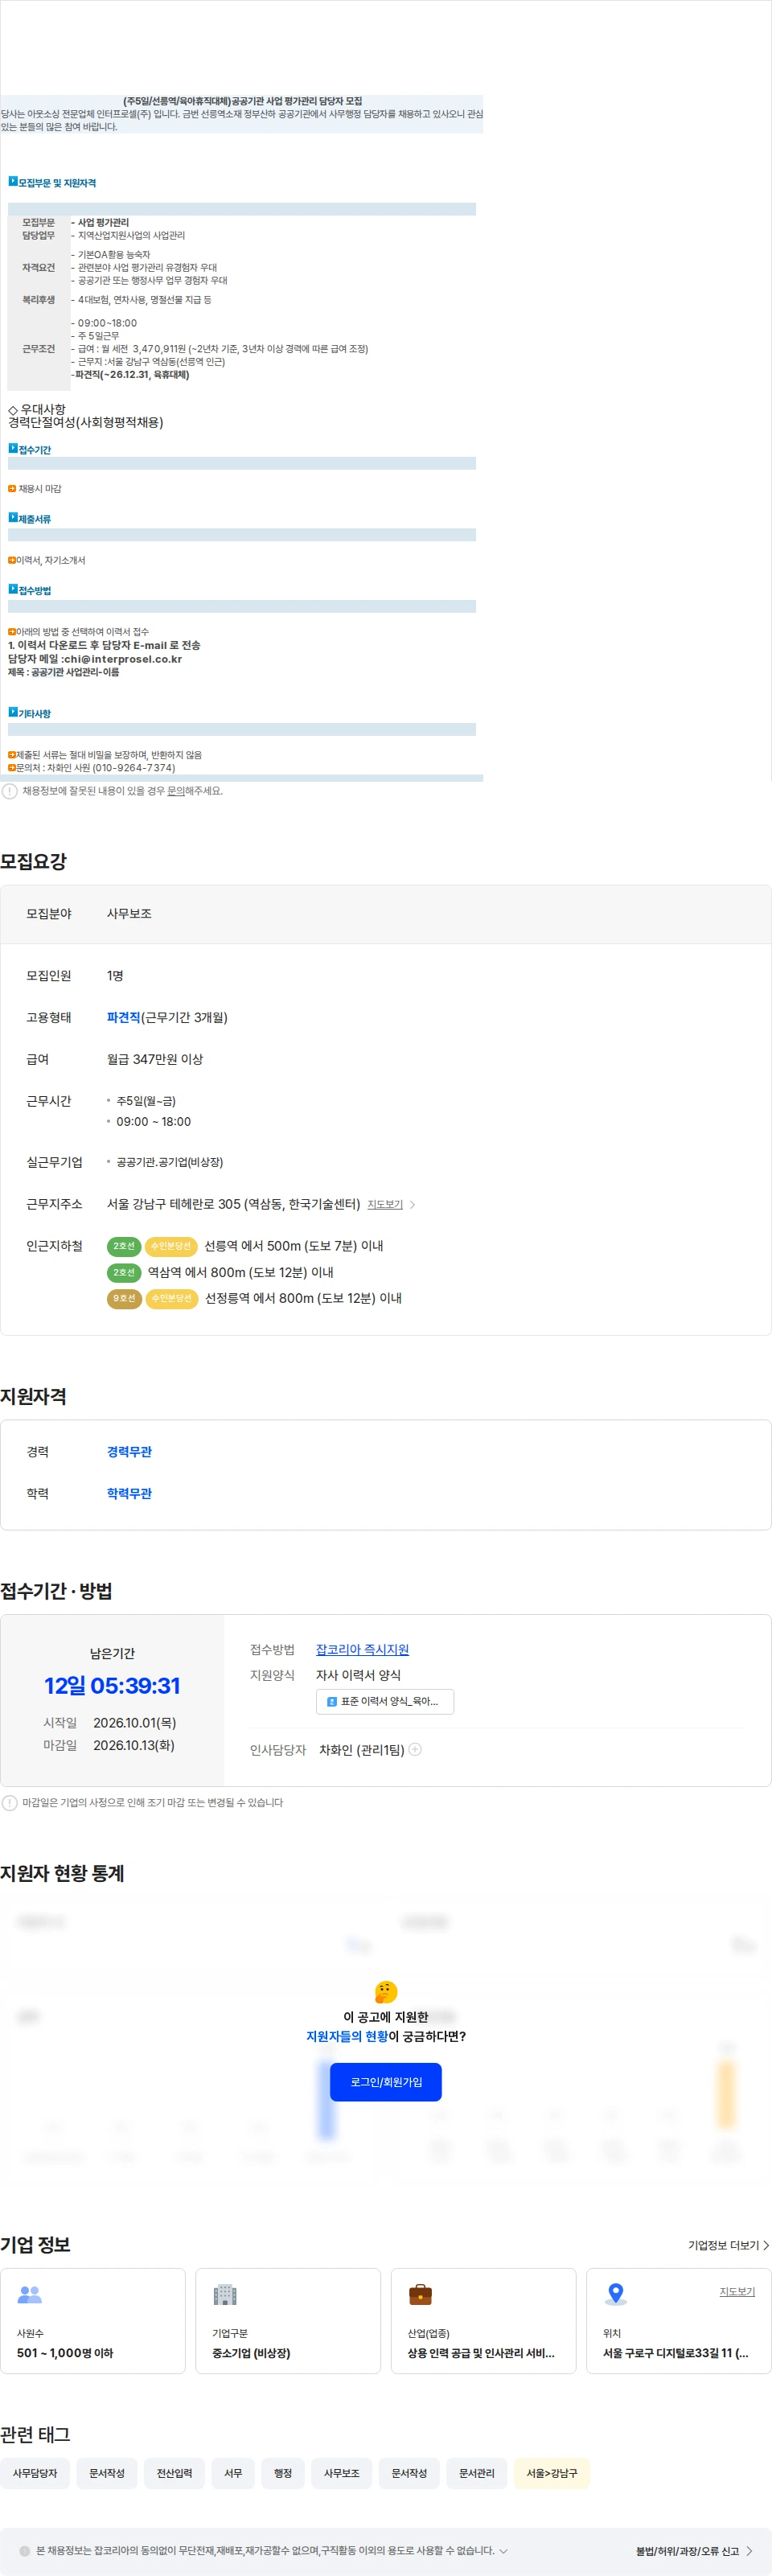This screenshot has height=2576, width=772.
Task: Click the 경력무관 experience requirement
Action: click(x=129, y=1451)
